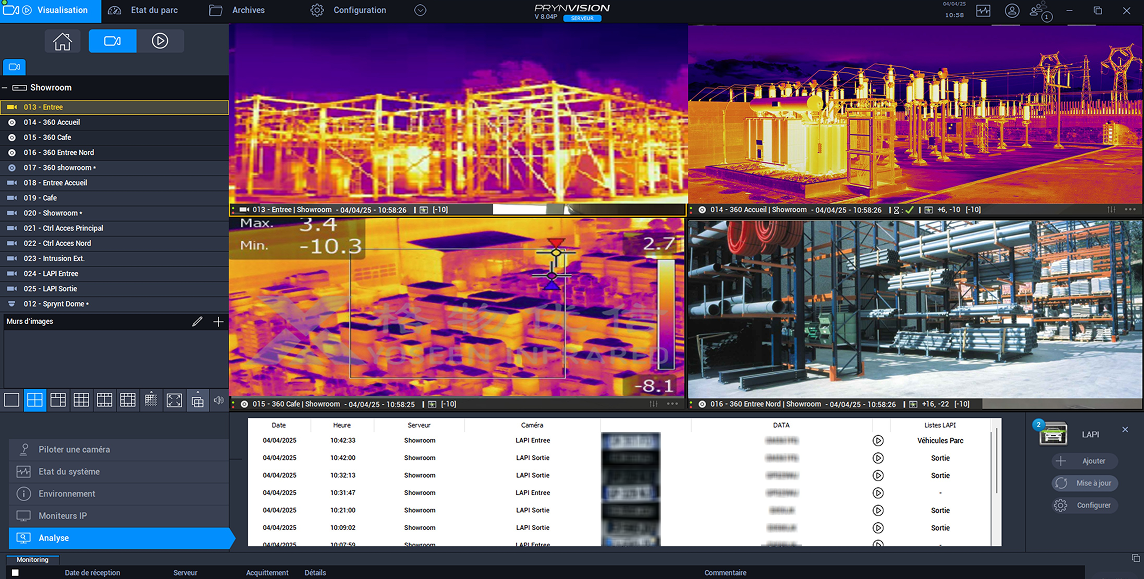Select the 2x2 grid layout

click(x=35, y=400)
